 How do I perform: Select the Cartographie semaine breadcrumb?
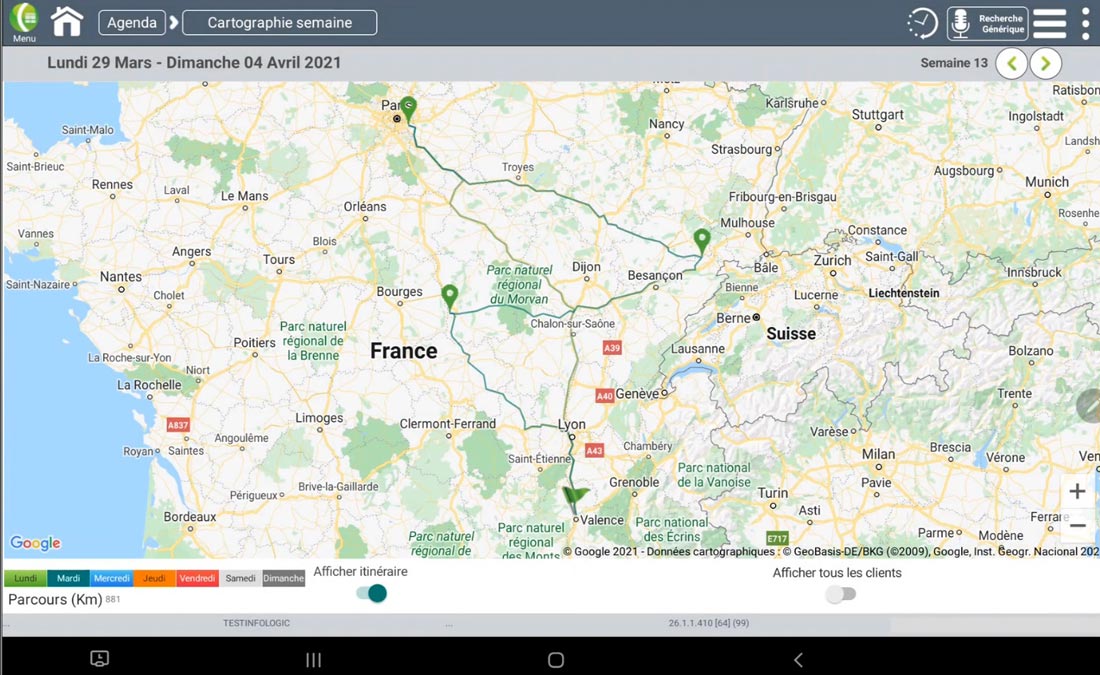279,22
